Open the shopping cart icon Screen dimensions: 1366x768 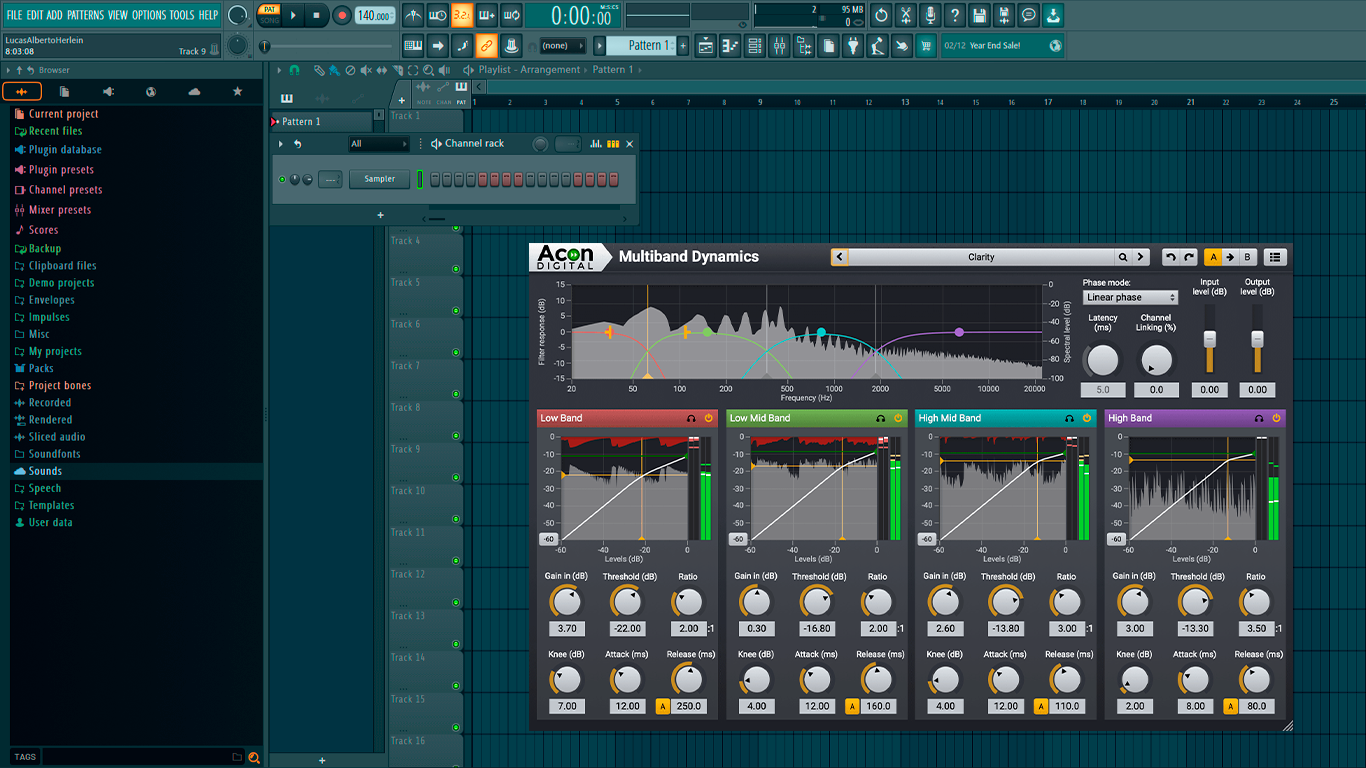(926, 45)
